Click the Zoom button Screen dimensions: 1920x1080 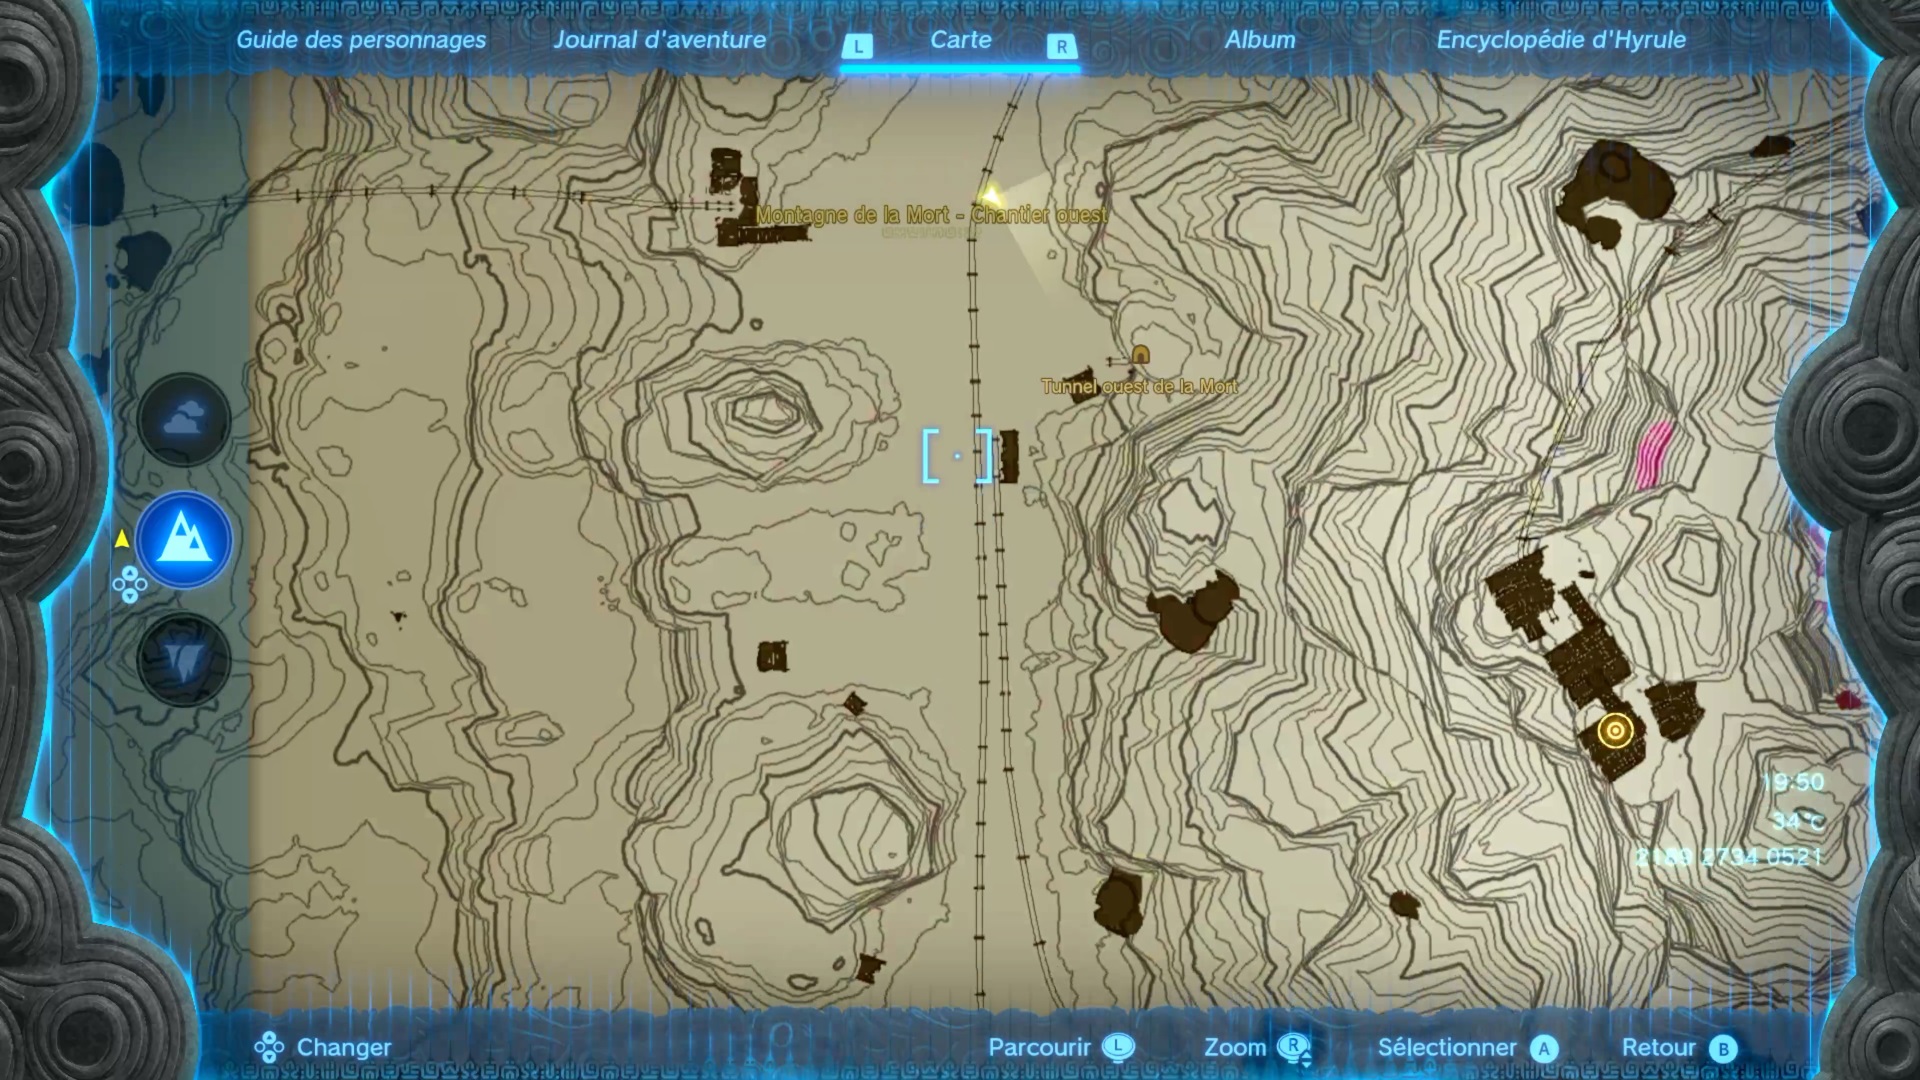pyautogui.click(x=1235, y=1047)
